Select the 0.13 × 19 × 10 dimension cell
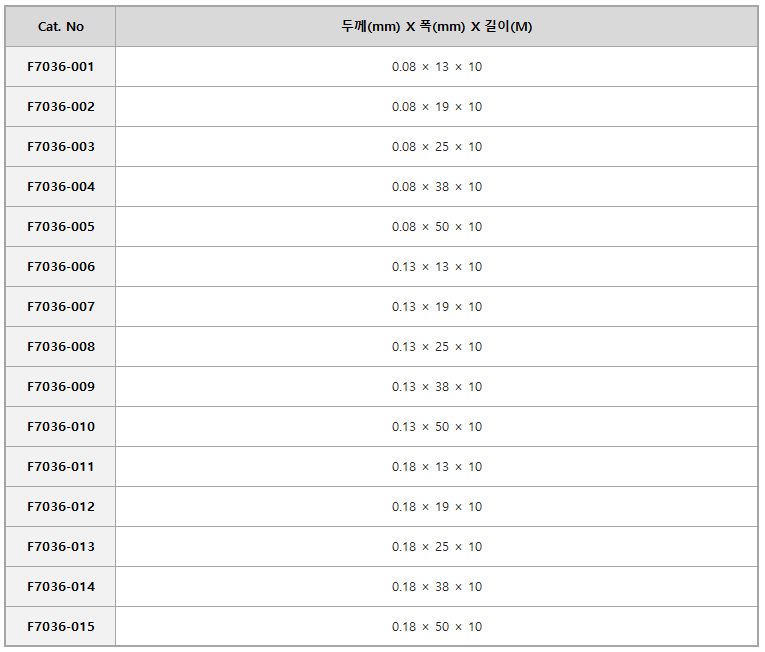This screenshot has height=652, width=765. point(437,307)
